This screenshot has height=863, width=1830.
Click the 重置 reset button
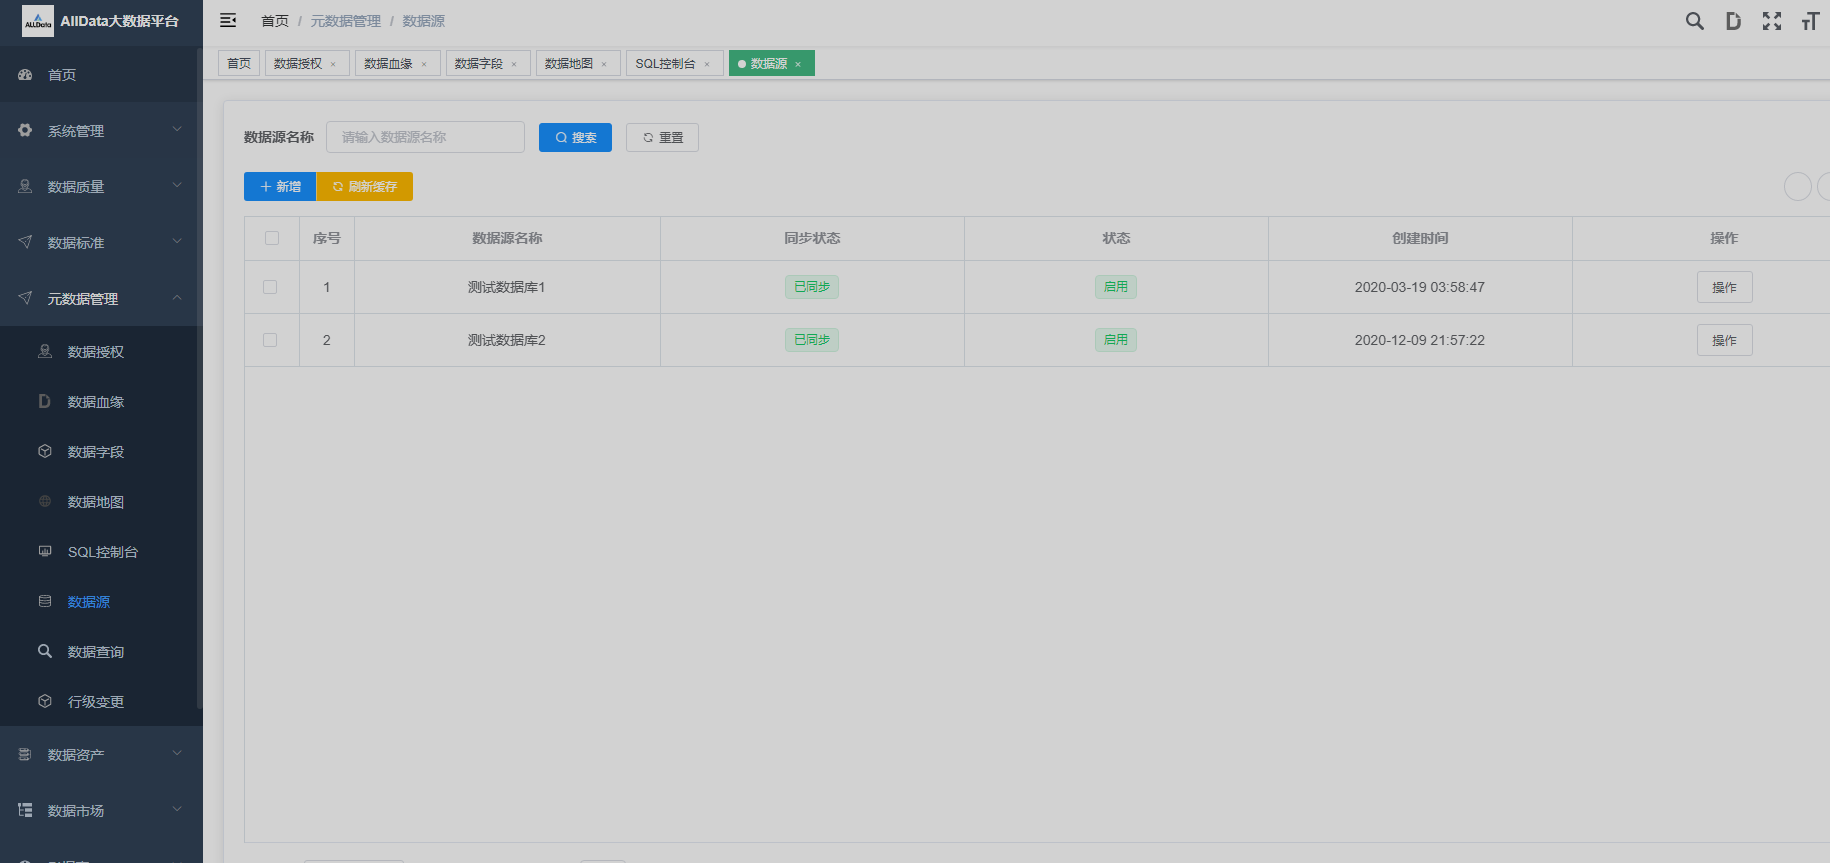[x=662, y=137]
